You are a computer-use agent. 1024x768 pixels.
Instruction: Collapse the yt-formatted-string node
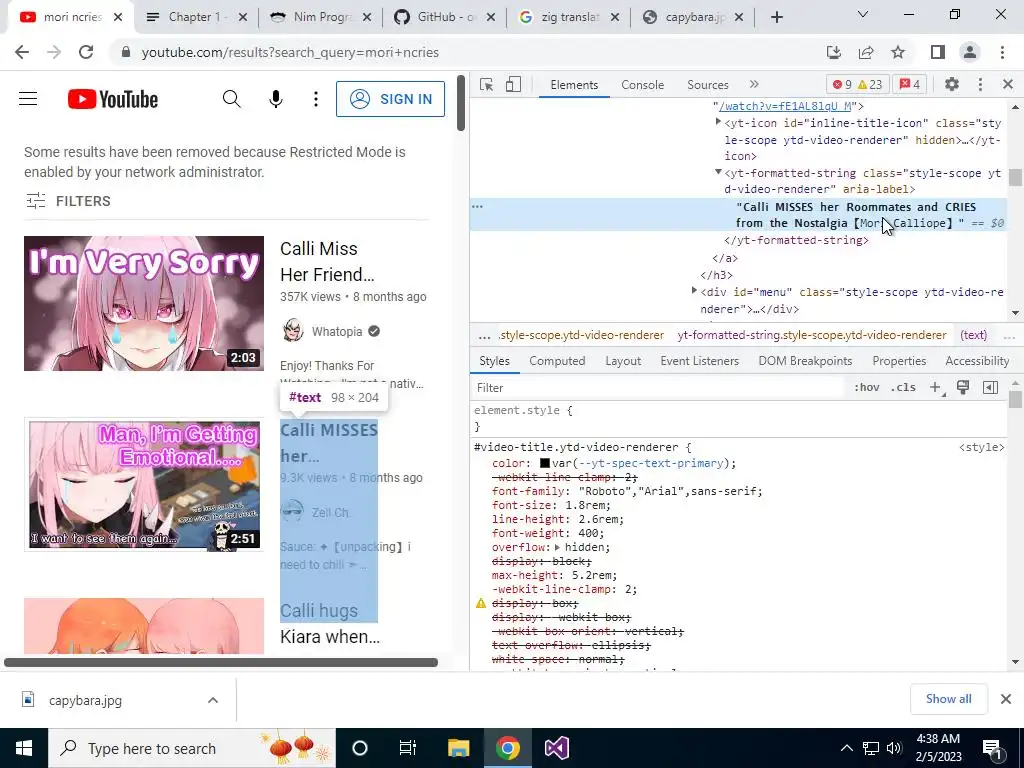(x=718, y=172)
